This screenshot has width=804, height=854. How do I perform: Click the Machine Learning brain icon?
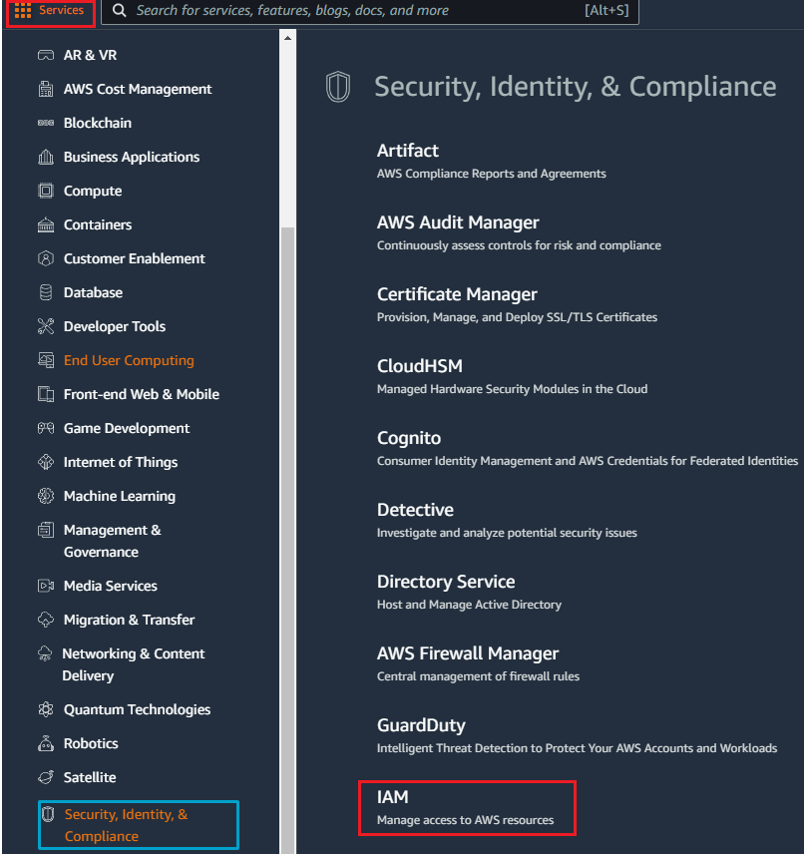click(x=46, y=496)
